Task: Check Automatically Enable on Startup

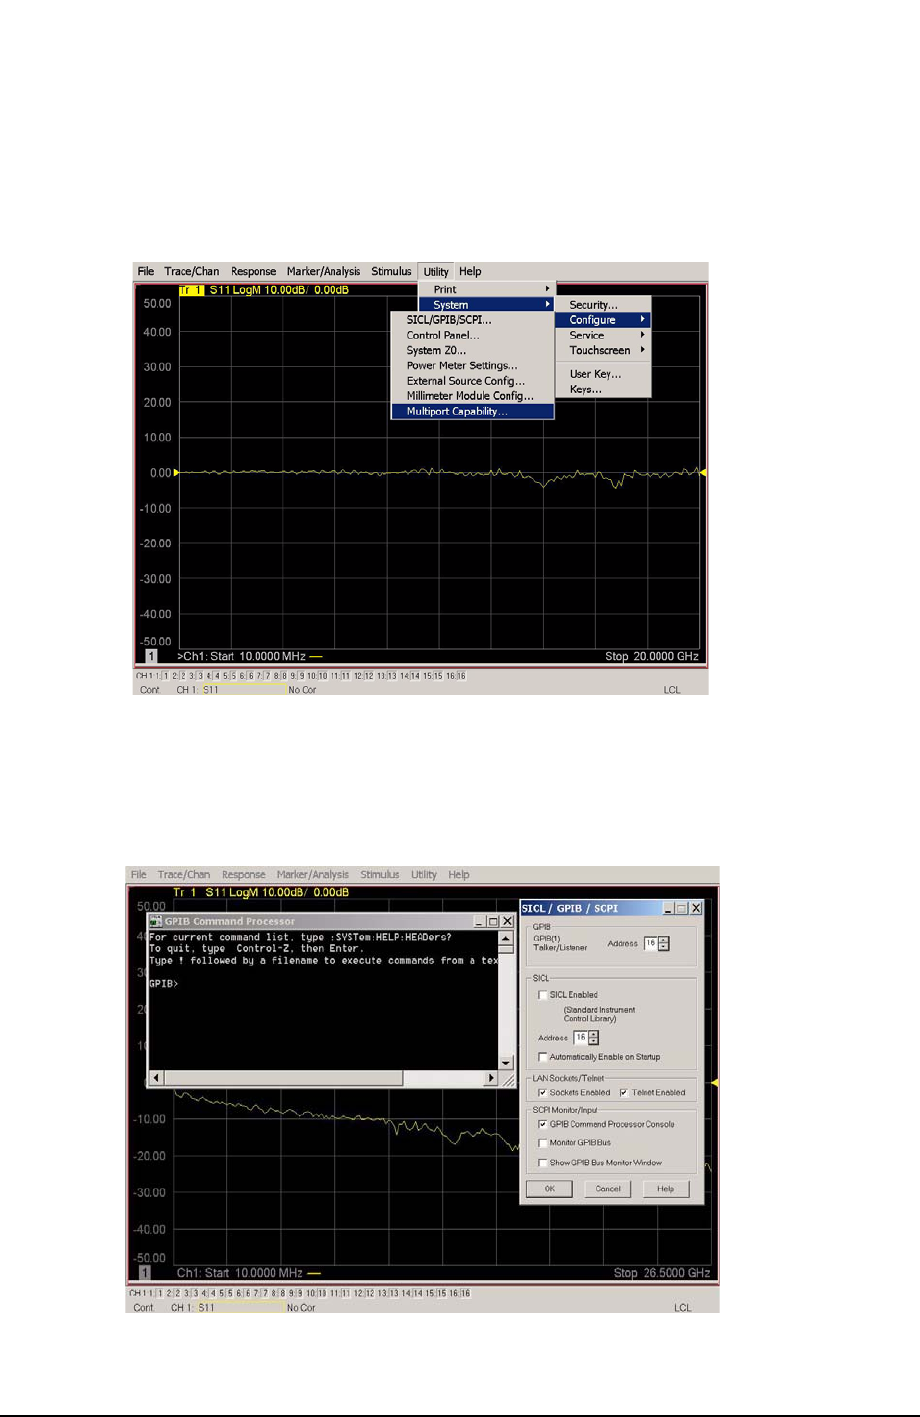Action: (543, 1057)
